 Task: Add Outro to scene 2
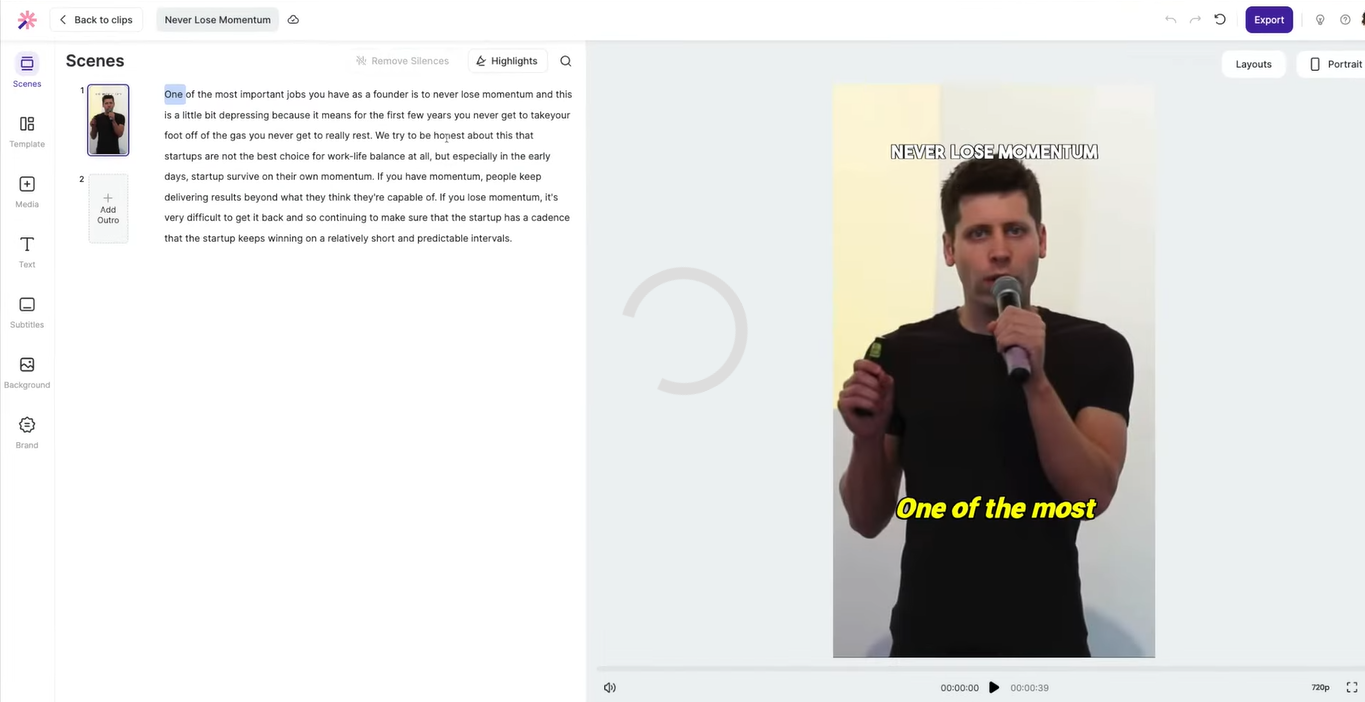(107, 208)
